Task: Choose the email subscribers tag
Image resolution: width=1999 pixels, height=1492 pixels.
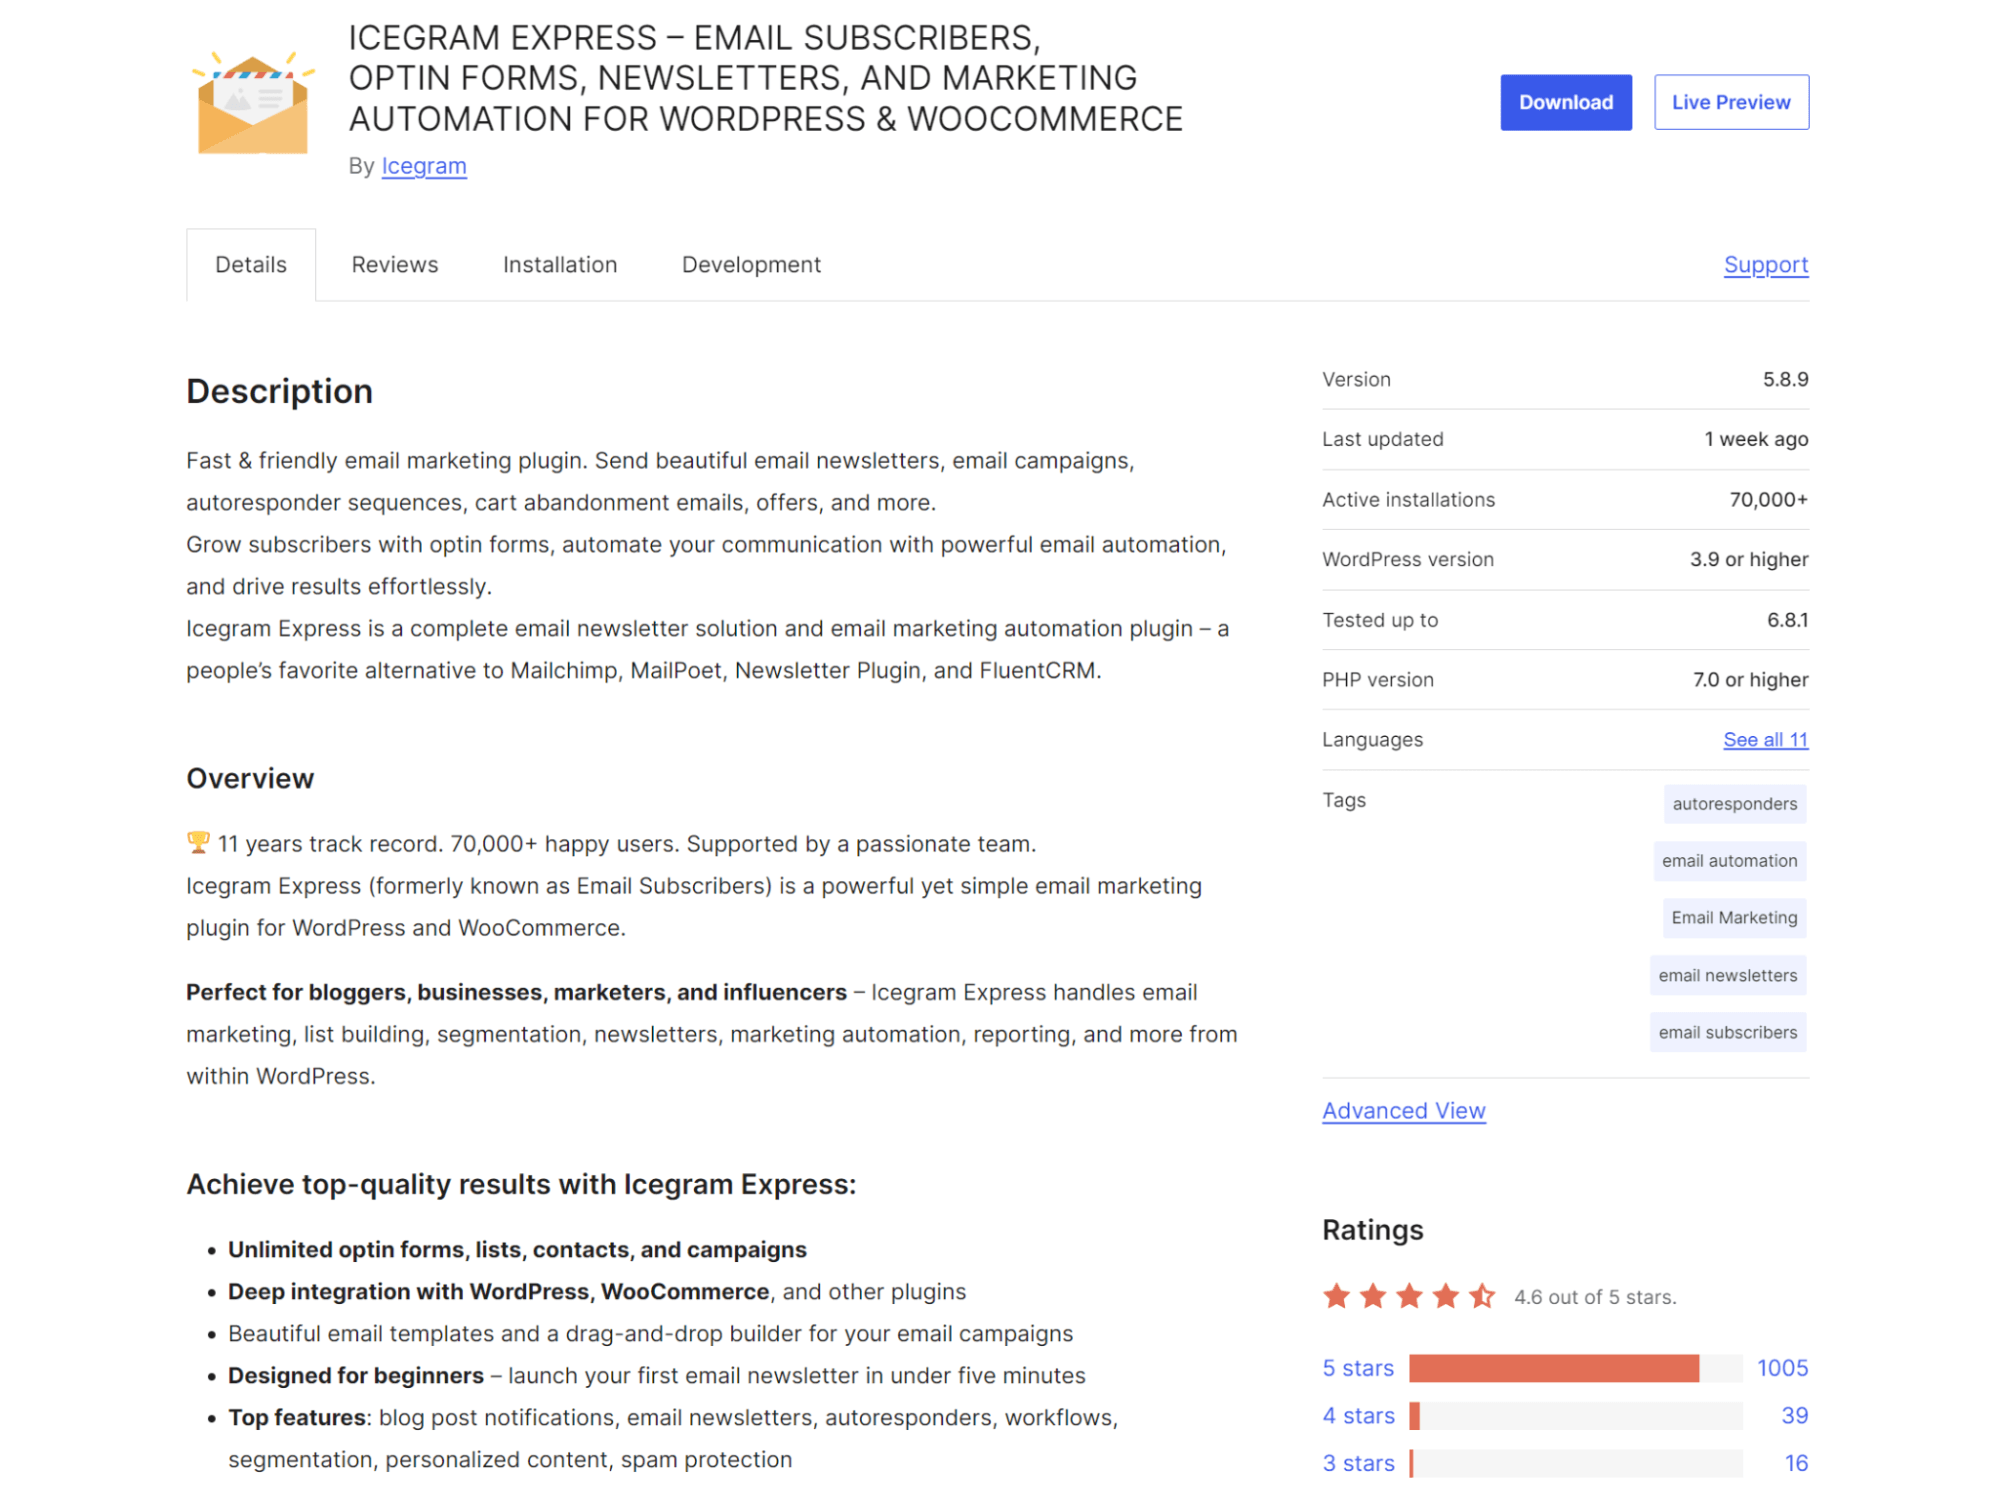Action: 1727,1033
